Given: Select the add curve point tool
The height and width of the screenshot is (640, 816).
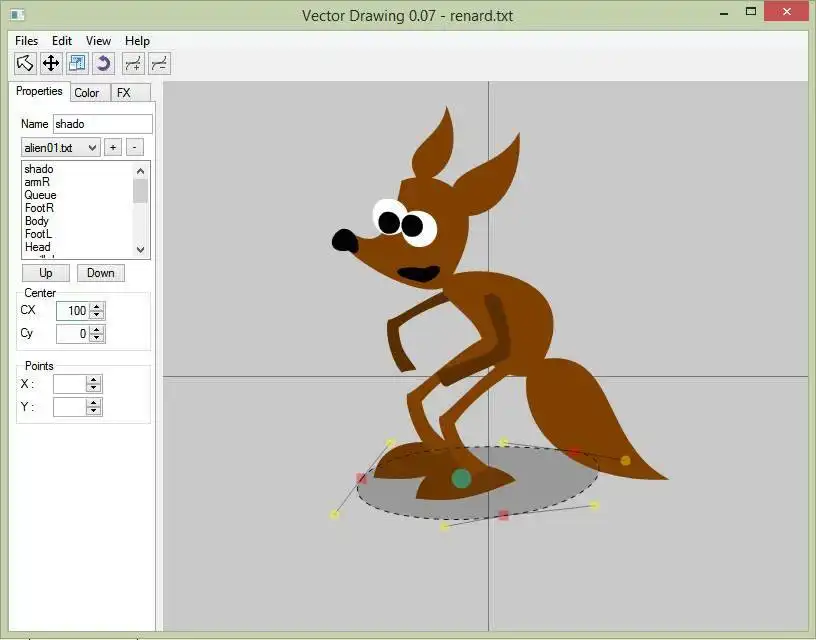Looking at the screenshot, I should click(133, 63).
